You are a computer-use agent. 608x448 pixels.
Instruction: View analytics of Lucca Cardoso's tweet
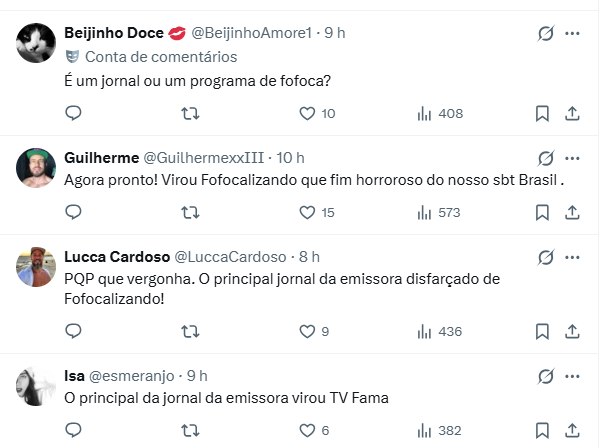(423, 332)
